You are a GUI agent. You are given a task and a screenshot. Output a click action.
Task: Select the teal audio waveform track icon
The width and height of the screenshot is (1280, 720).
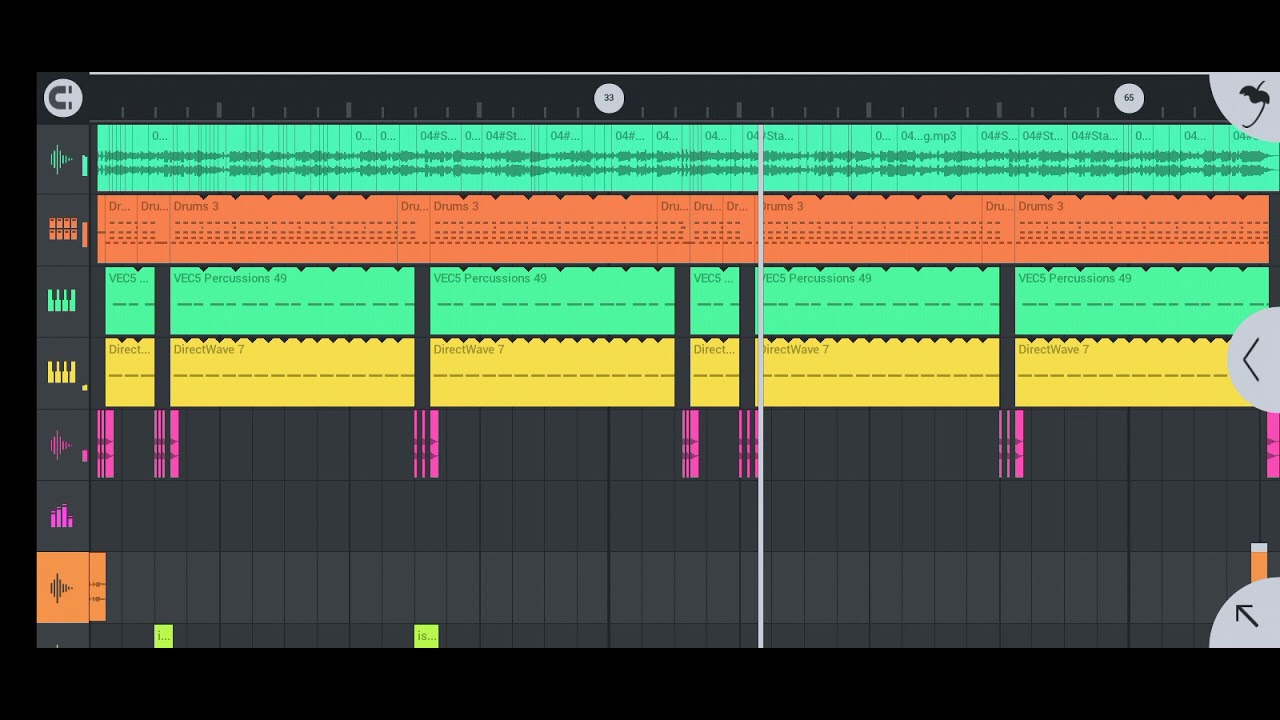62,160
